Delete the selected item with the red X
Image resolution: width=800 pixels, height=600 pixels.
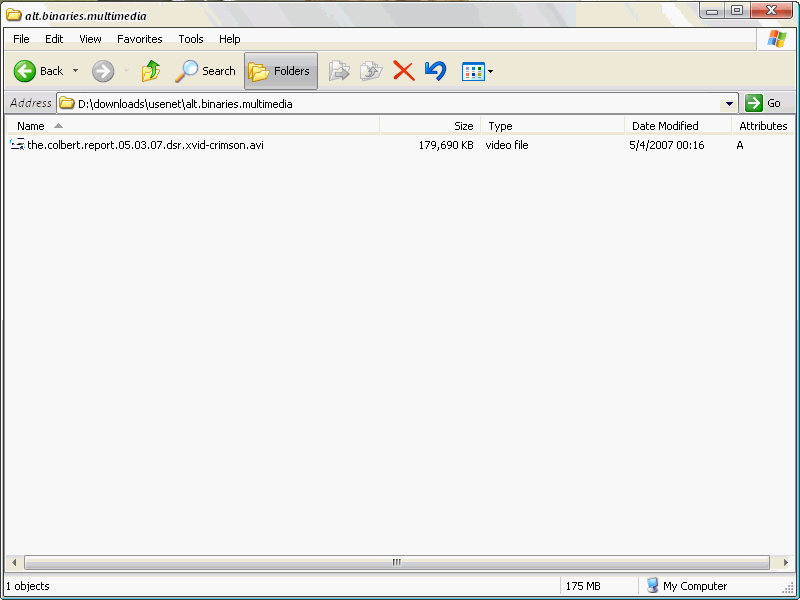click(404, 71)
